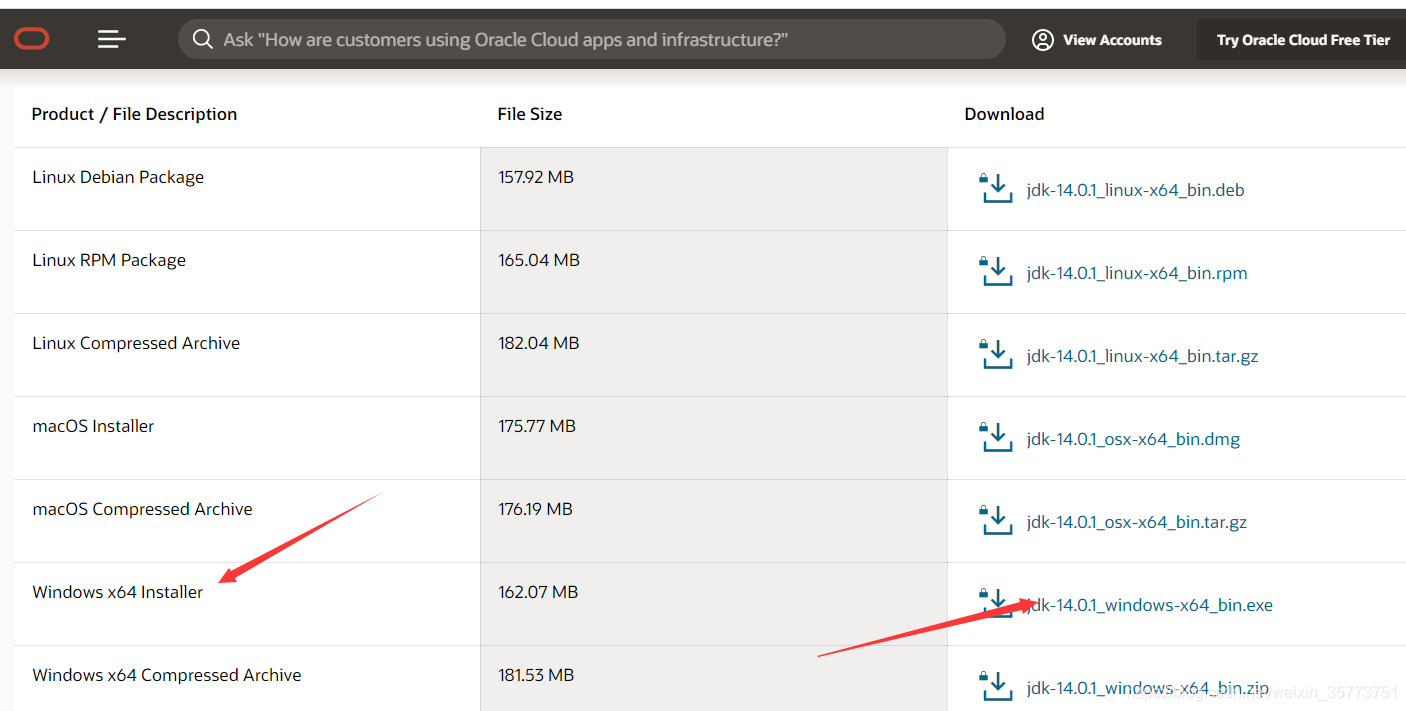Click the View Accounts user icon

pyautogui.click(x=1043, y=40)
